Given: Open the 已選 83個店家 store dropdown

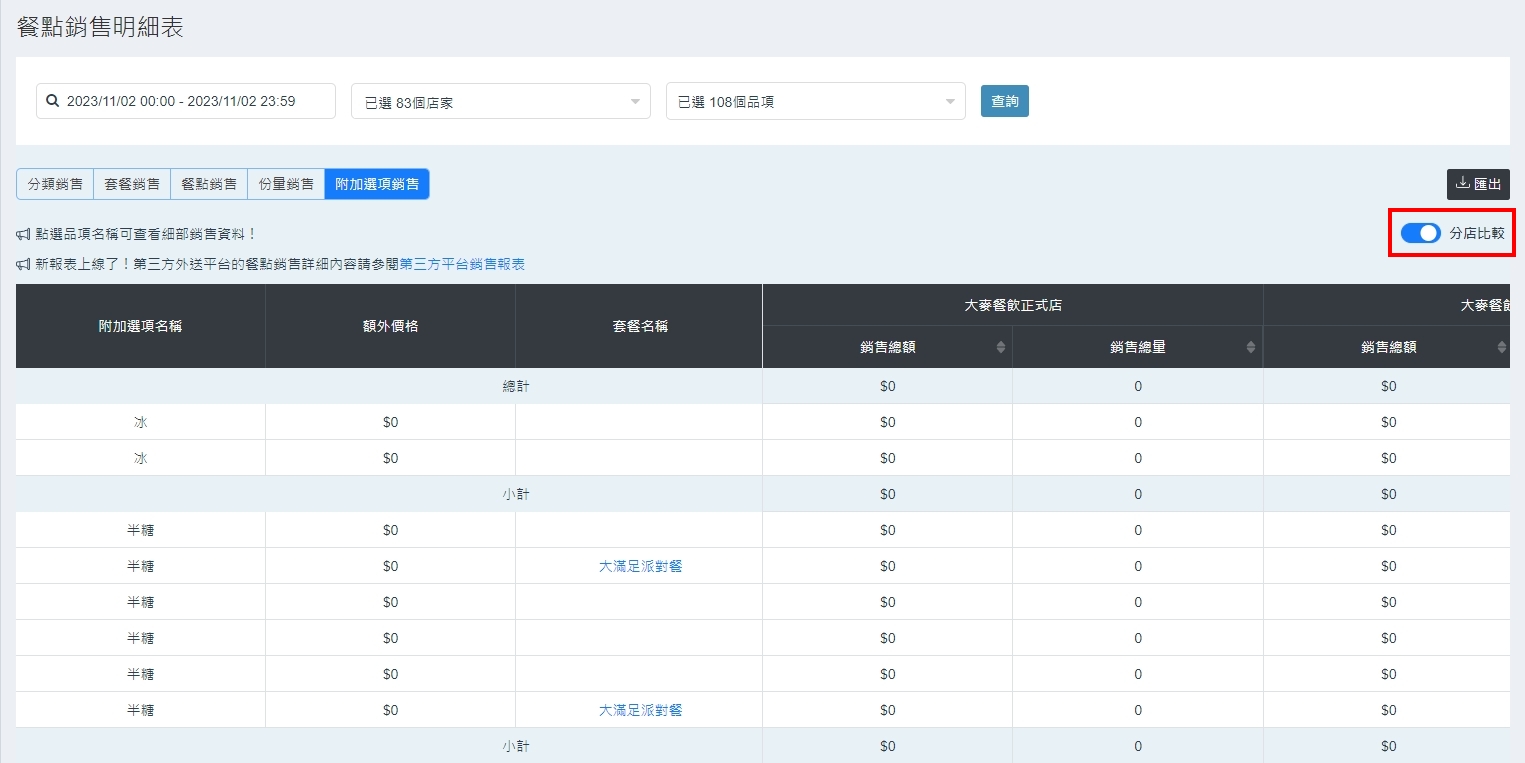Looking at the screenshot, I should 500,102.
